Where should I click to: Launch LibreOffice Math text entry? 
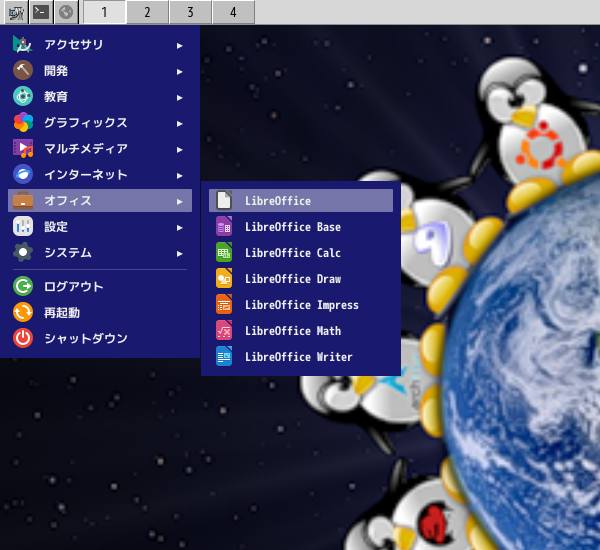pos(293,331)
